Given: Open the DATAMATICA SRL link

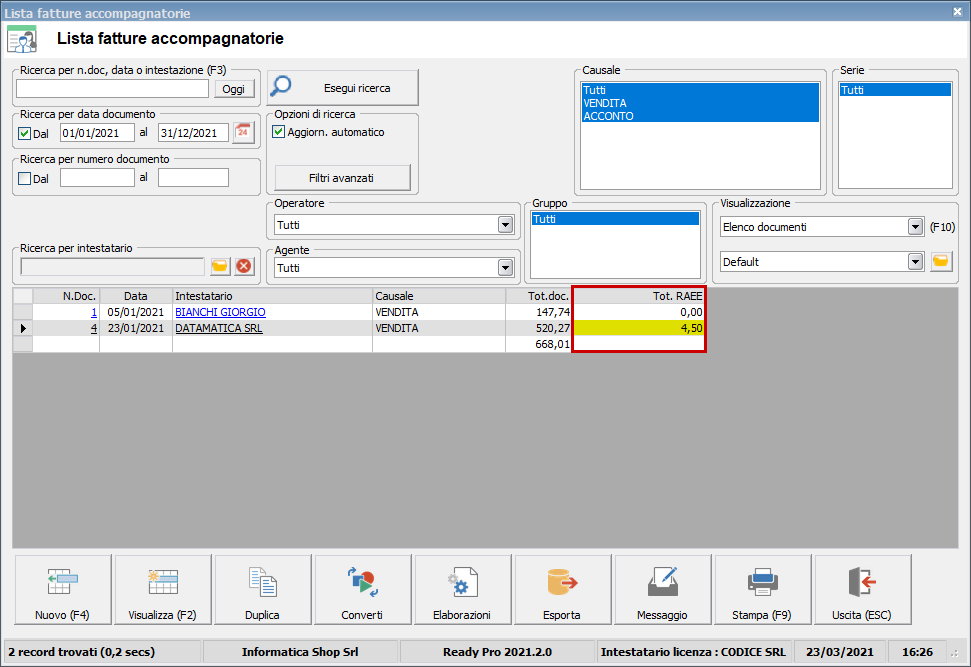Looking at the screenshot, I should click(x=219, y=328).
